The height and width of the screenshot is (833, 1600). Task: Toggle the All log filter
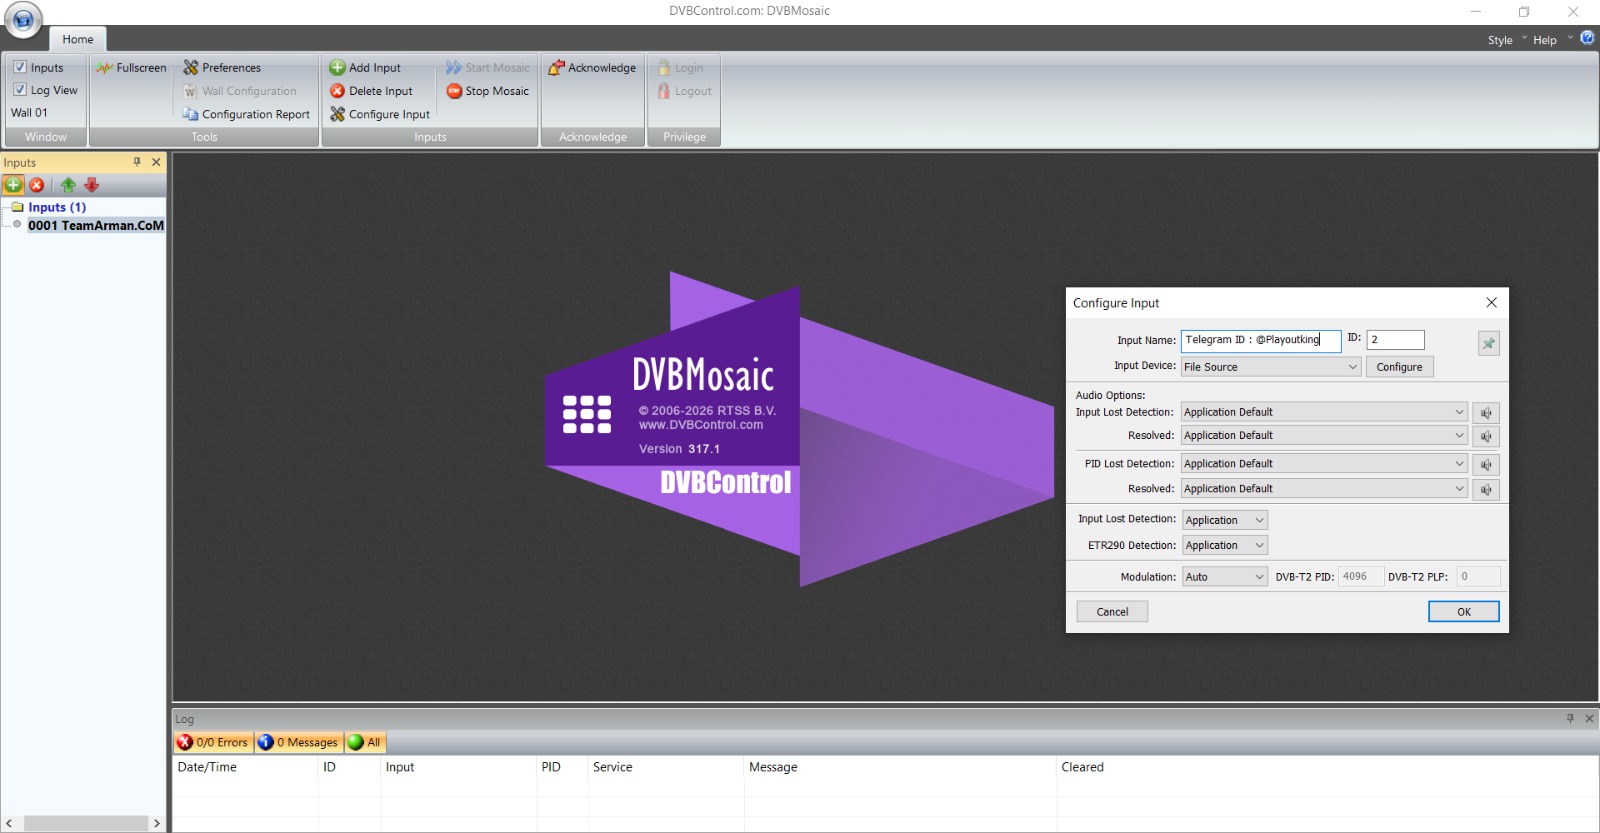[365, 742]
